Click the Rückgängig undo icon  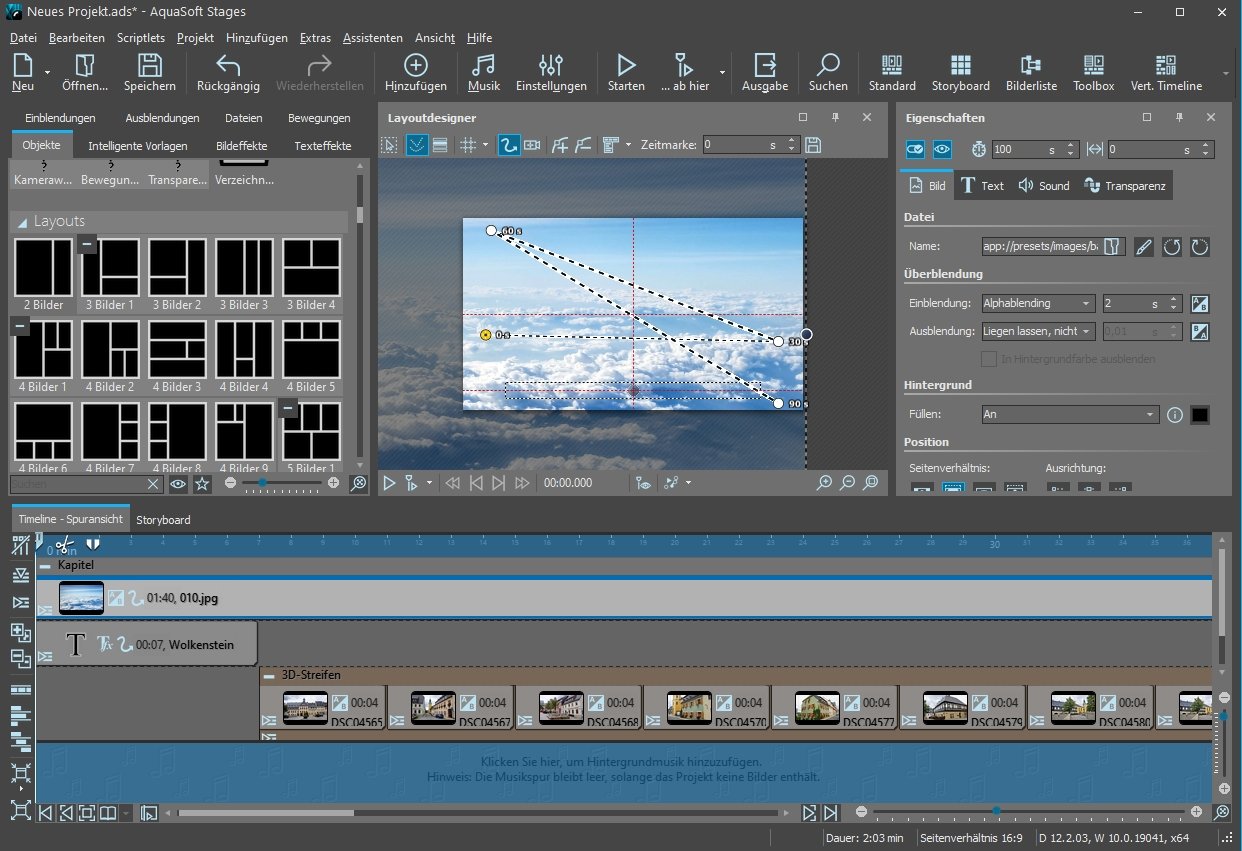point(228,73)
